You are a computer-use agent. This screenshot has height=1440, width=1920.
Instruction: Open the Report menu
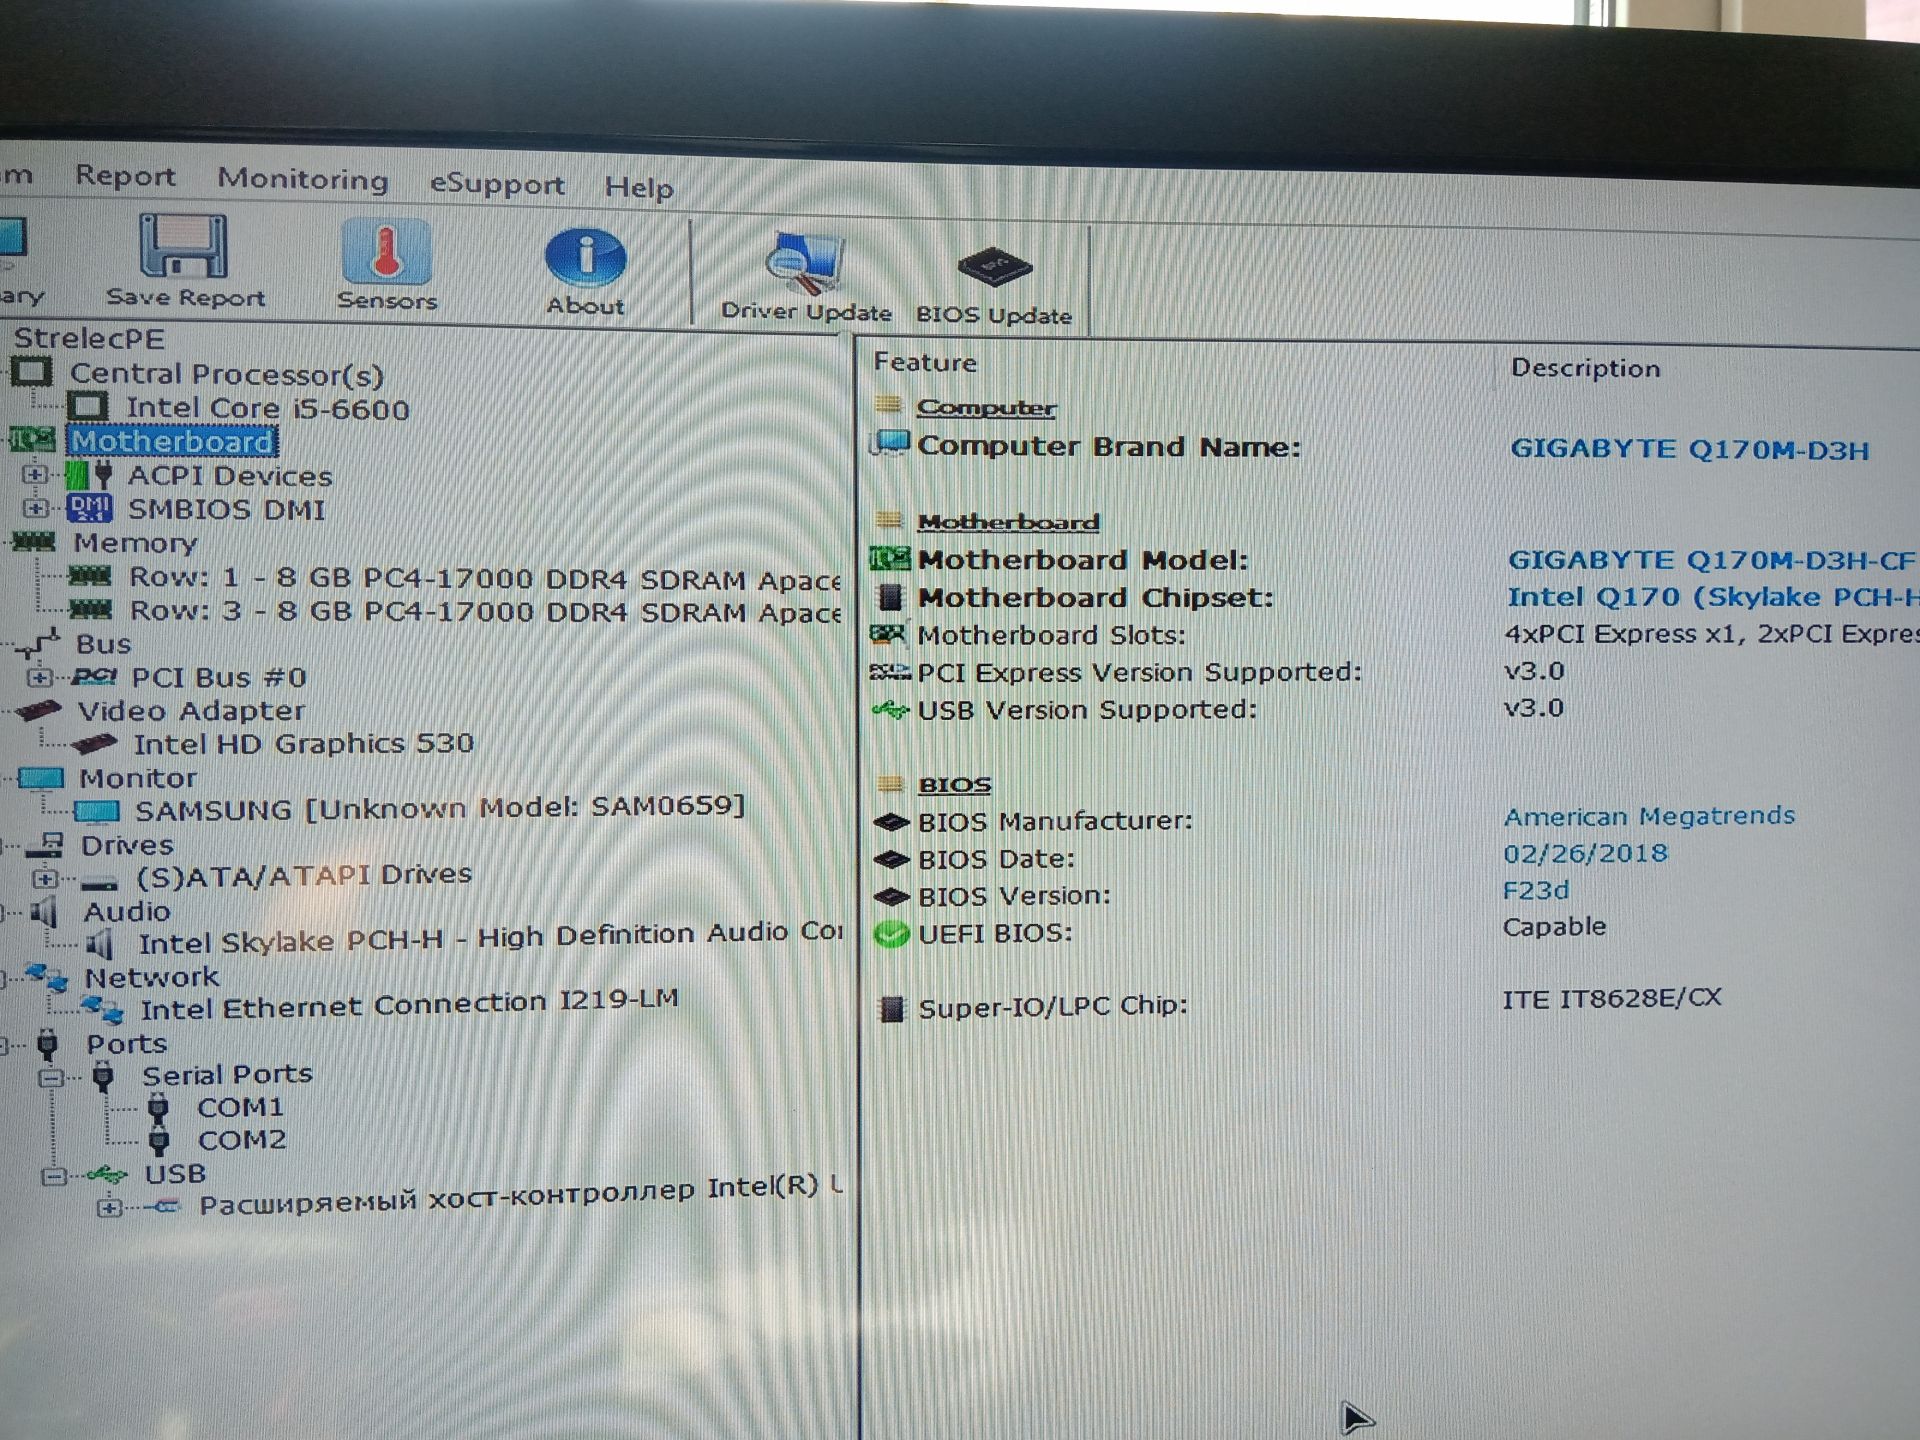(125, 176)
